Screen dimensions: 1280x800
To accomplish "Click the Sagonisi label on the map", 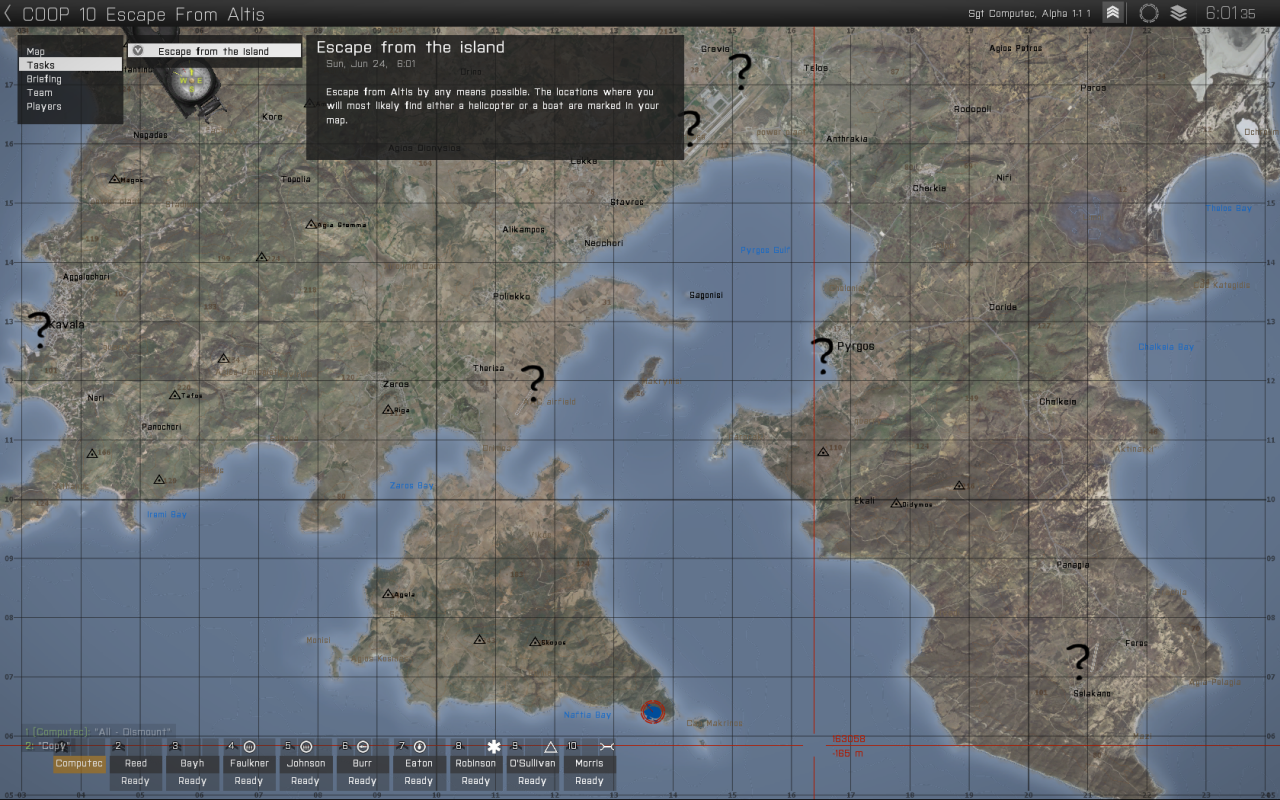I will tap(706, 295).
